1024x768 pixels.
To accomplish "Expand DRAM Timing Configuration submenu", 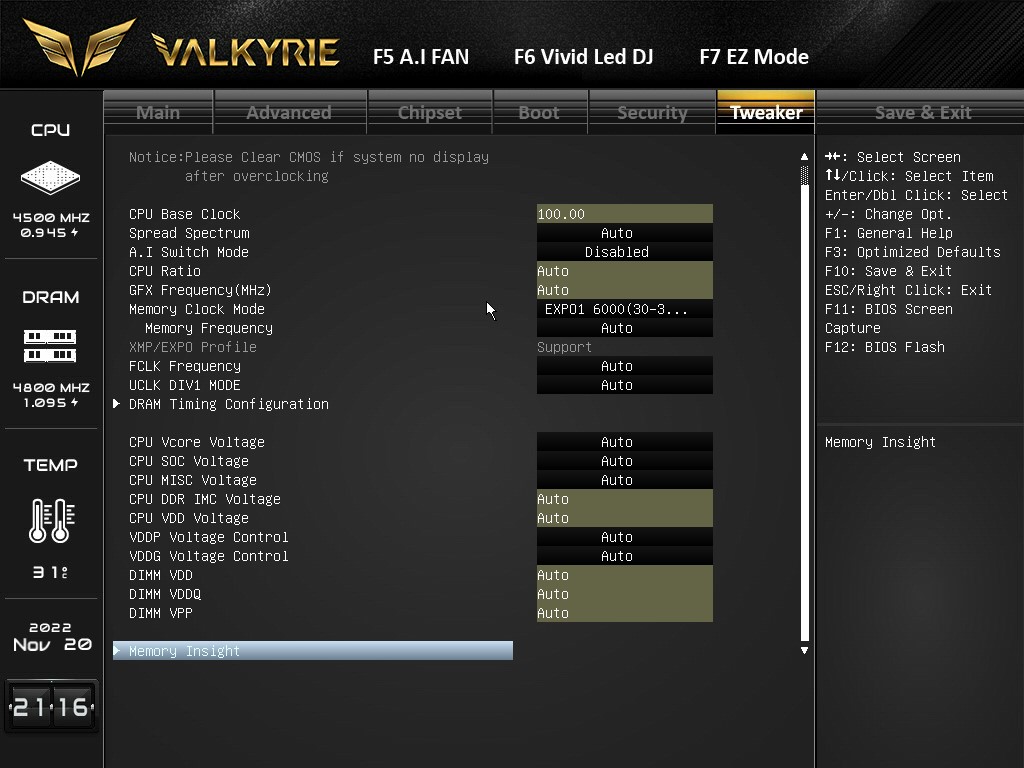I will 229,404.
